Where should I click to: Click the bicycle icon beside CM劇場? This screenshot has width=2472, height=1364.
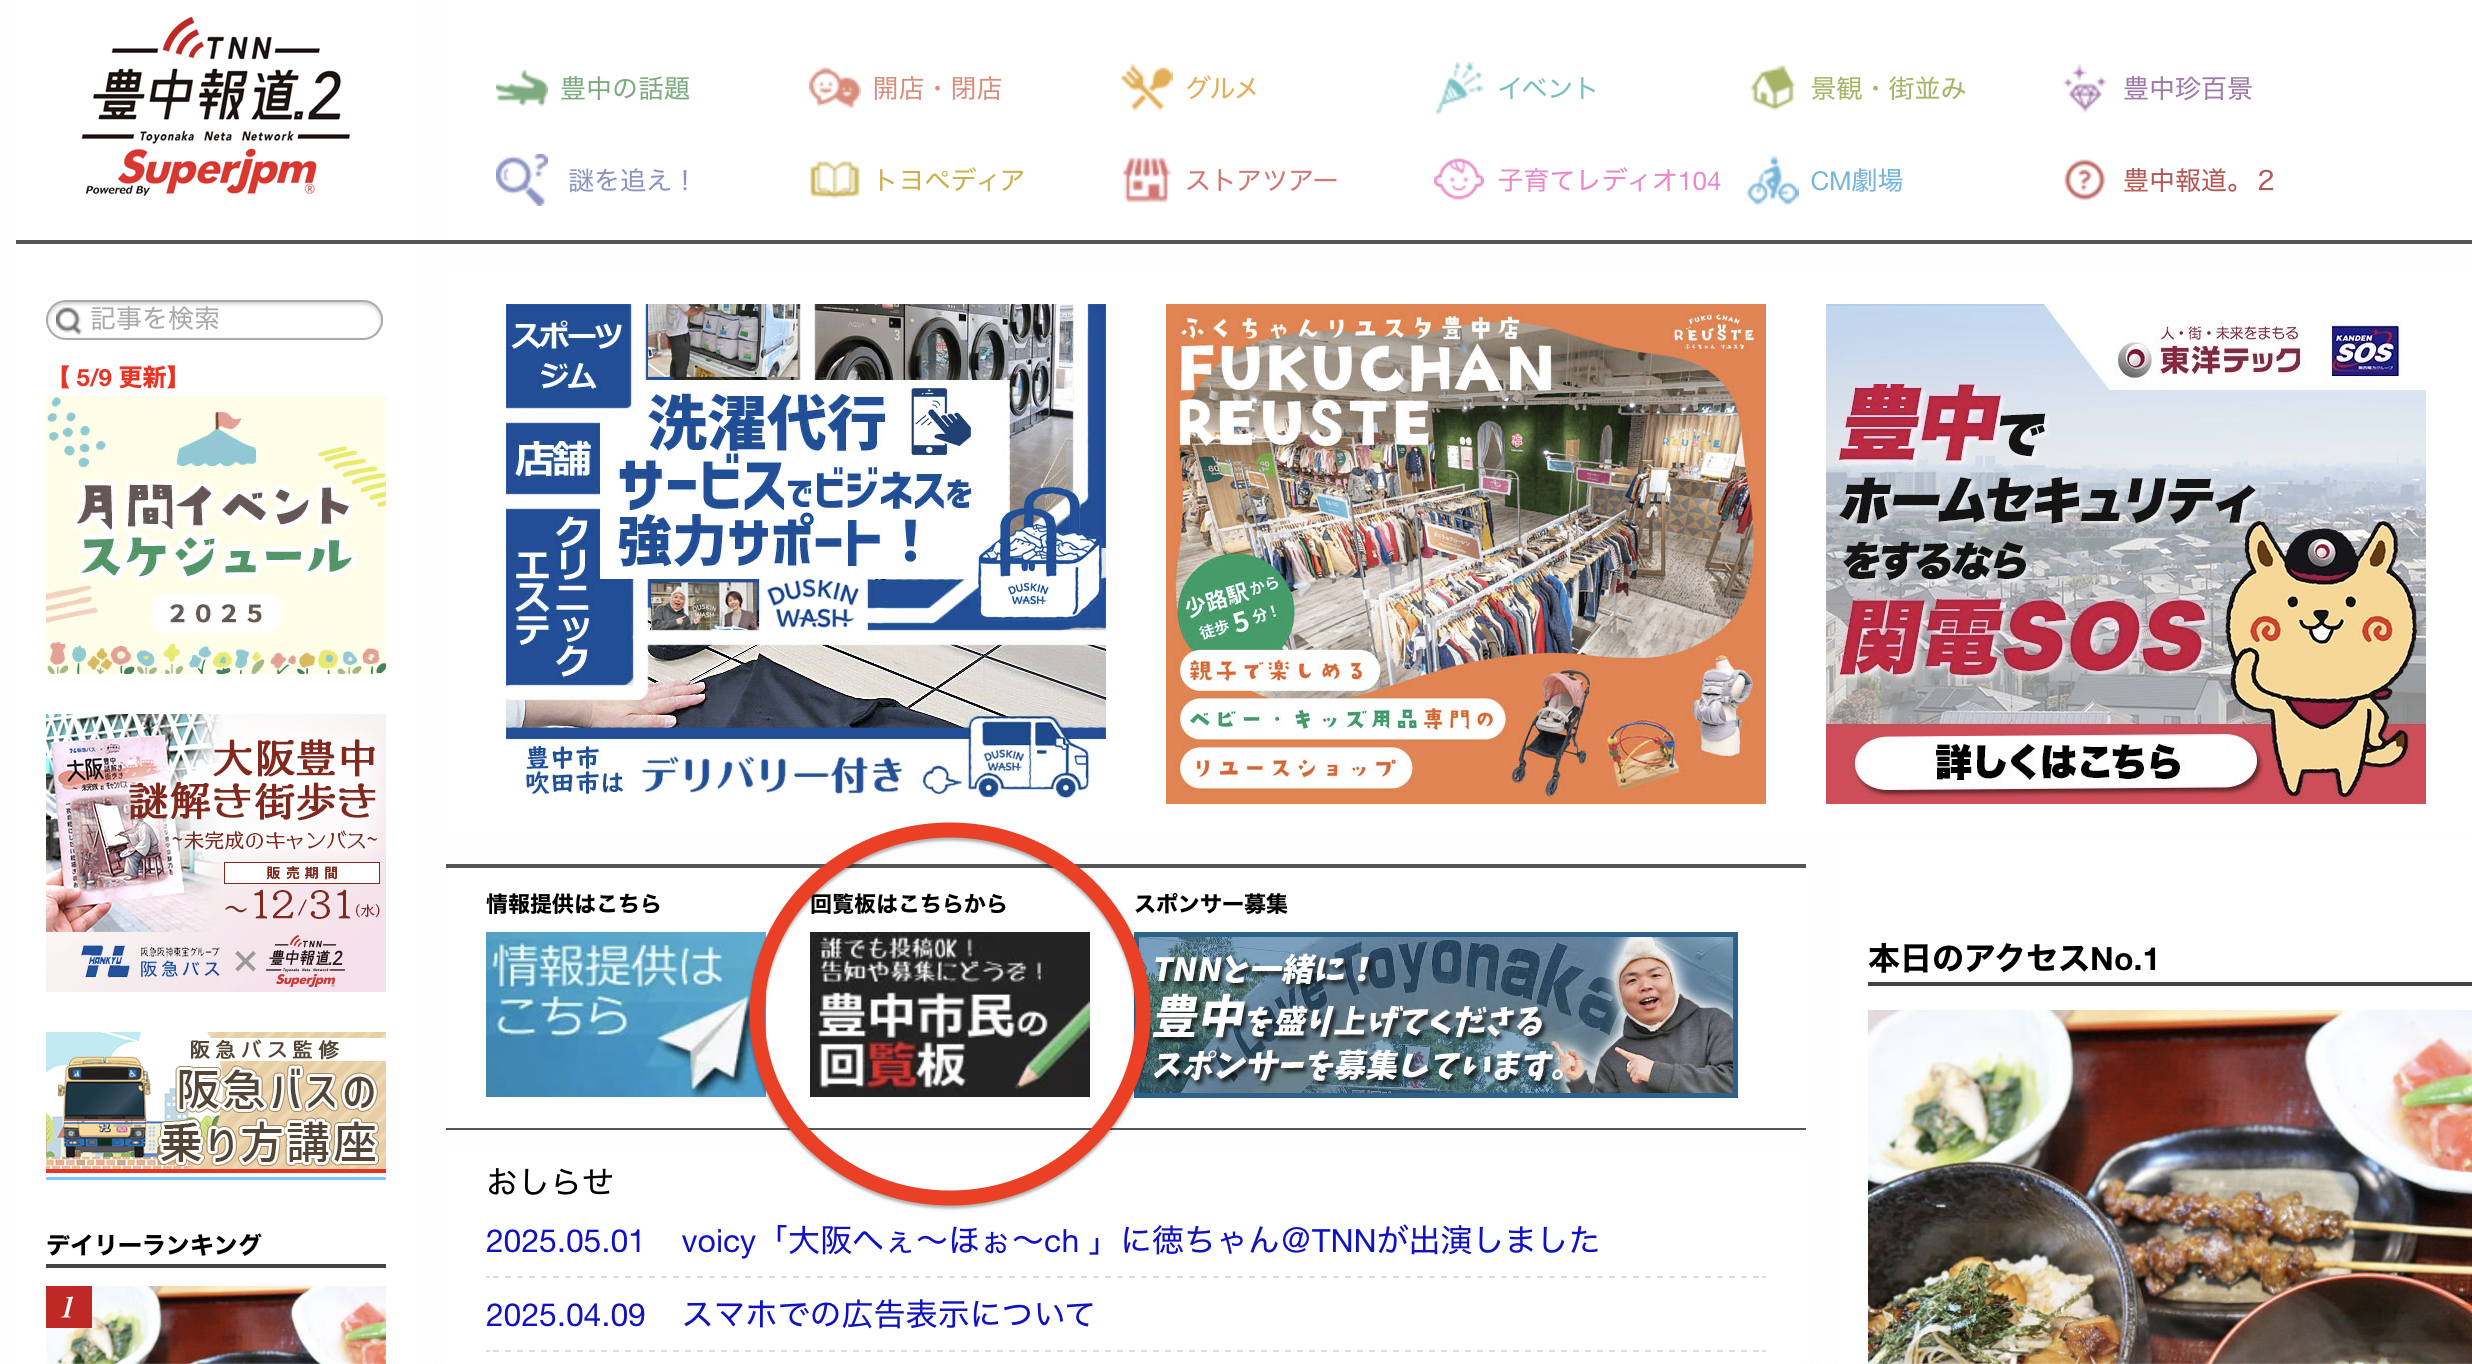[1772, 180]
